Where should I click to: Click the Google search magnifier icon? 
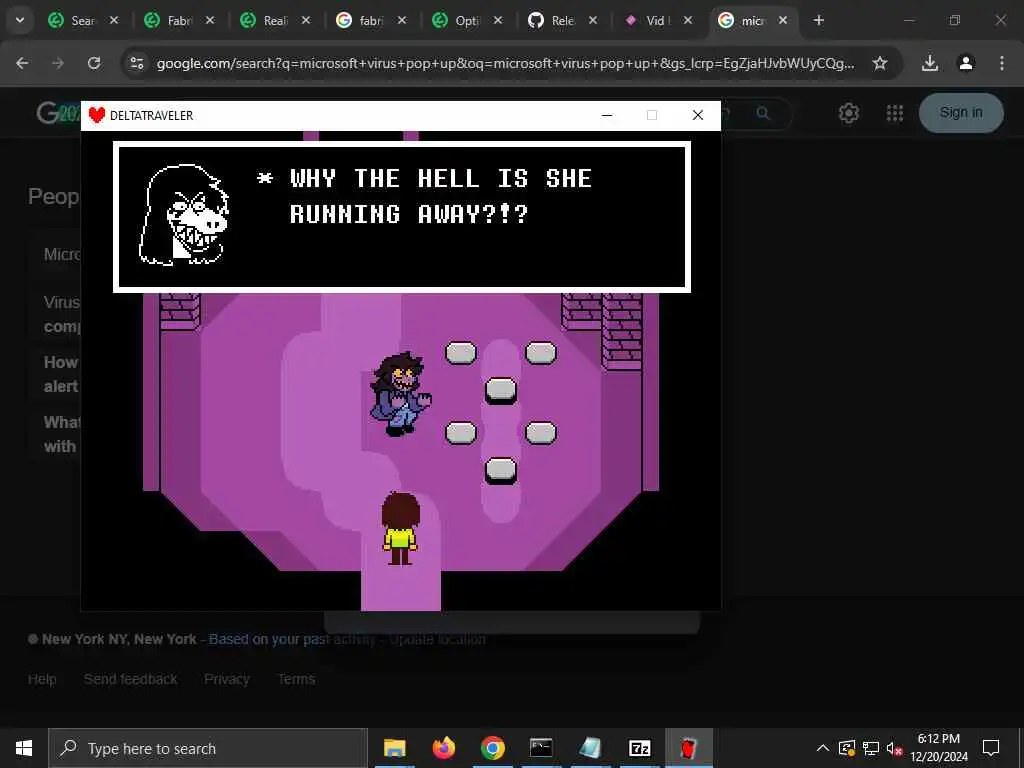(x=763, y=113)
